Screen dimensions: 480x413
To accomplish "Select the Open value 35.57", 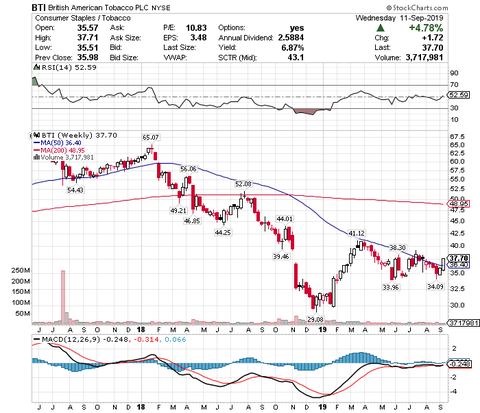I will click(x=88, y=28).
